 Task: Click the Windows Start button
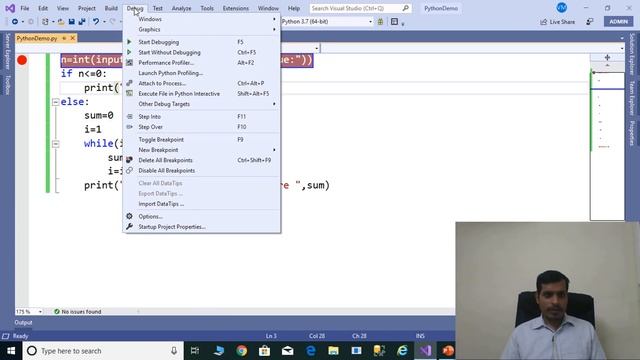click(11, 351)
